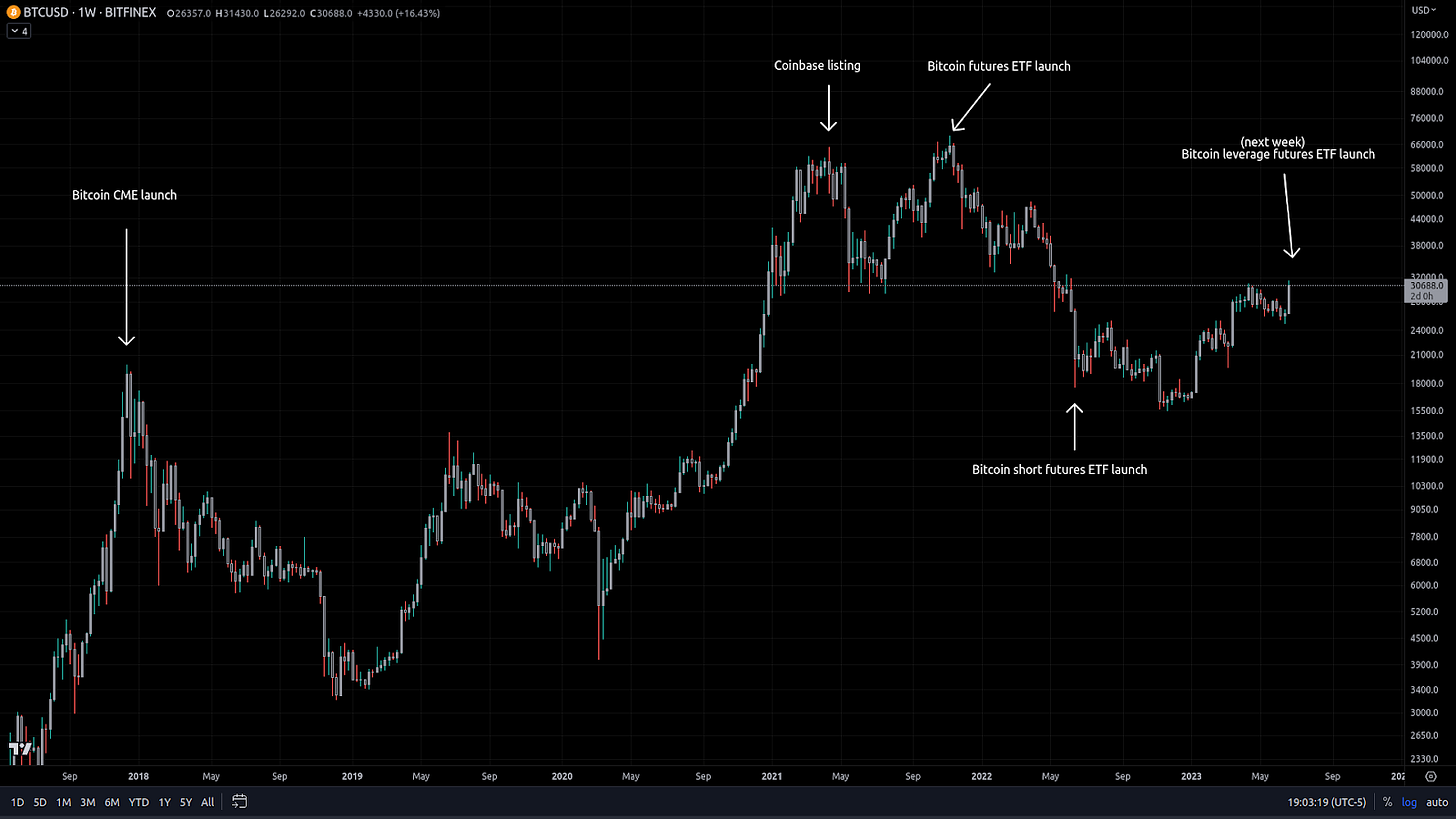
Task: Click the 2018 label on time axis
Action: point(139,776)
